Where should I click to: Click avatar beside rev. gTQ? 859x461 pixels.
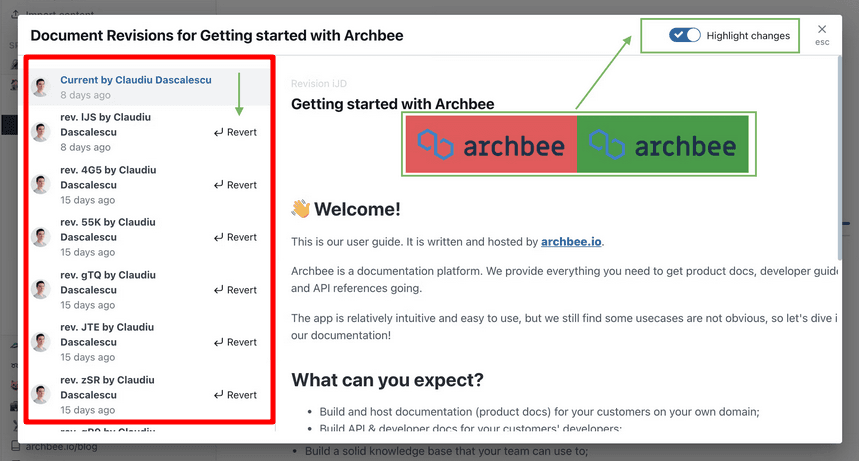click(x=41, y=289)
